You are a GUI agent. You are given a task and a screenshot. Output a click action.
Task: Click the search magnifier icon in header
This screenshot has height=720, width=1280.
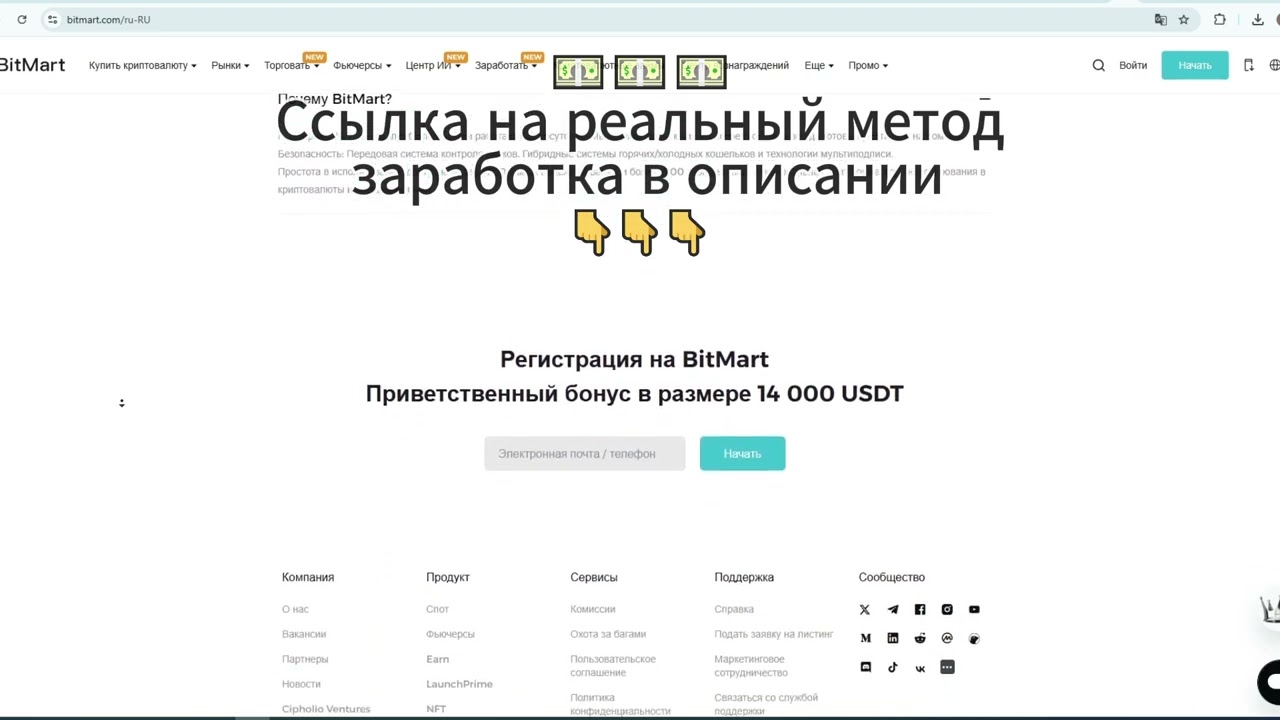1099,65
